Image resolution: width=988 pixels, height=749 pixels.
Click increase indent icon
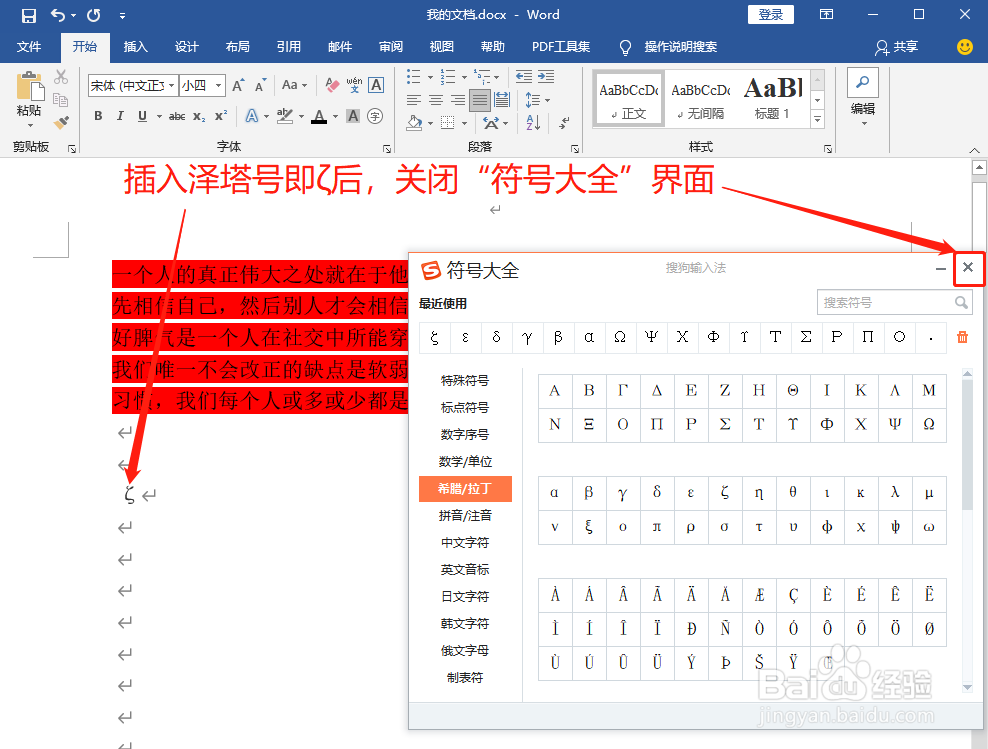[546, 77]
